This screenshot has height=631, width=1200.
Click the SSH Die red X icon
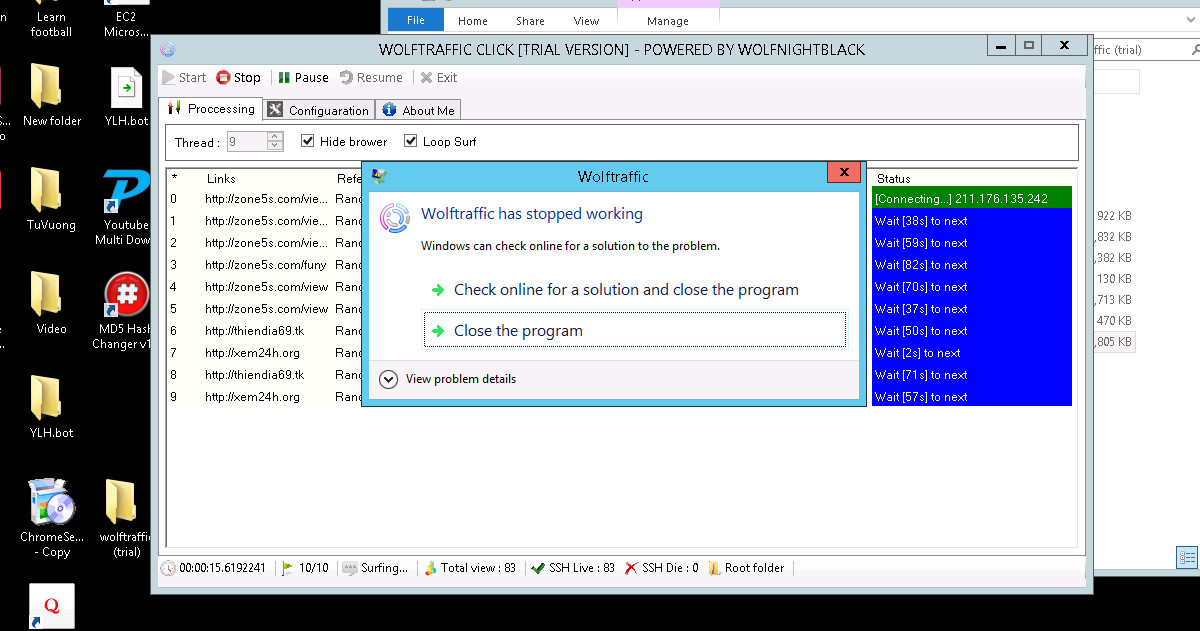[x=631, y=568]
